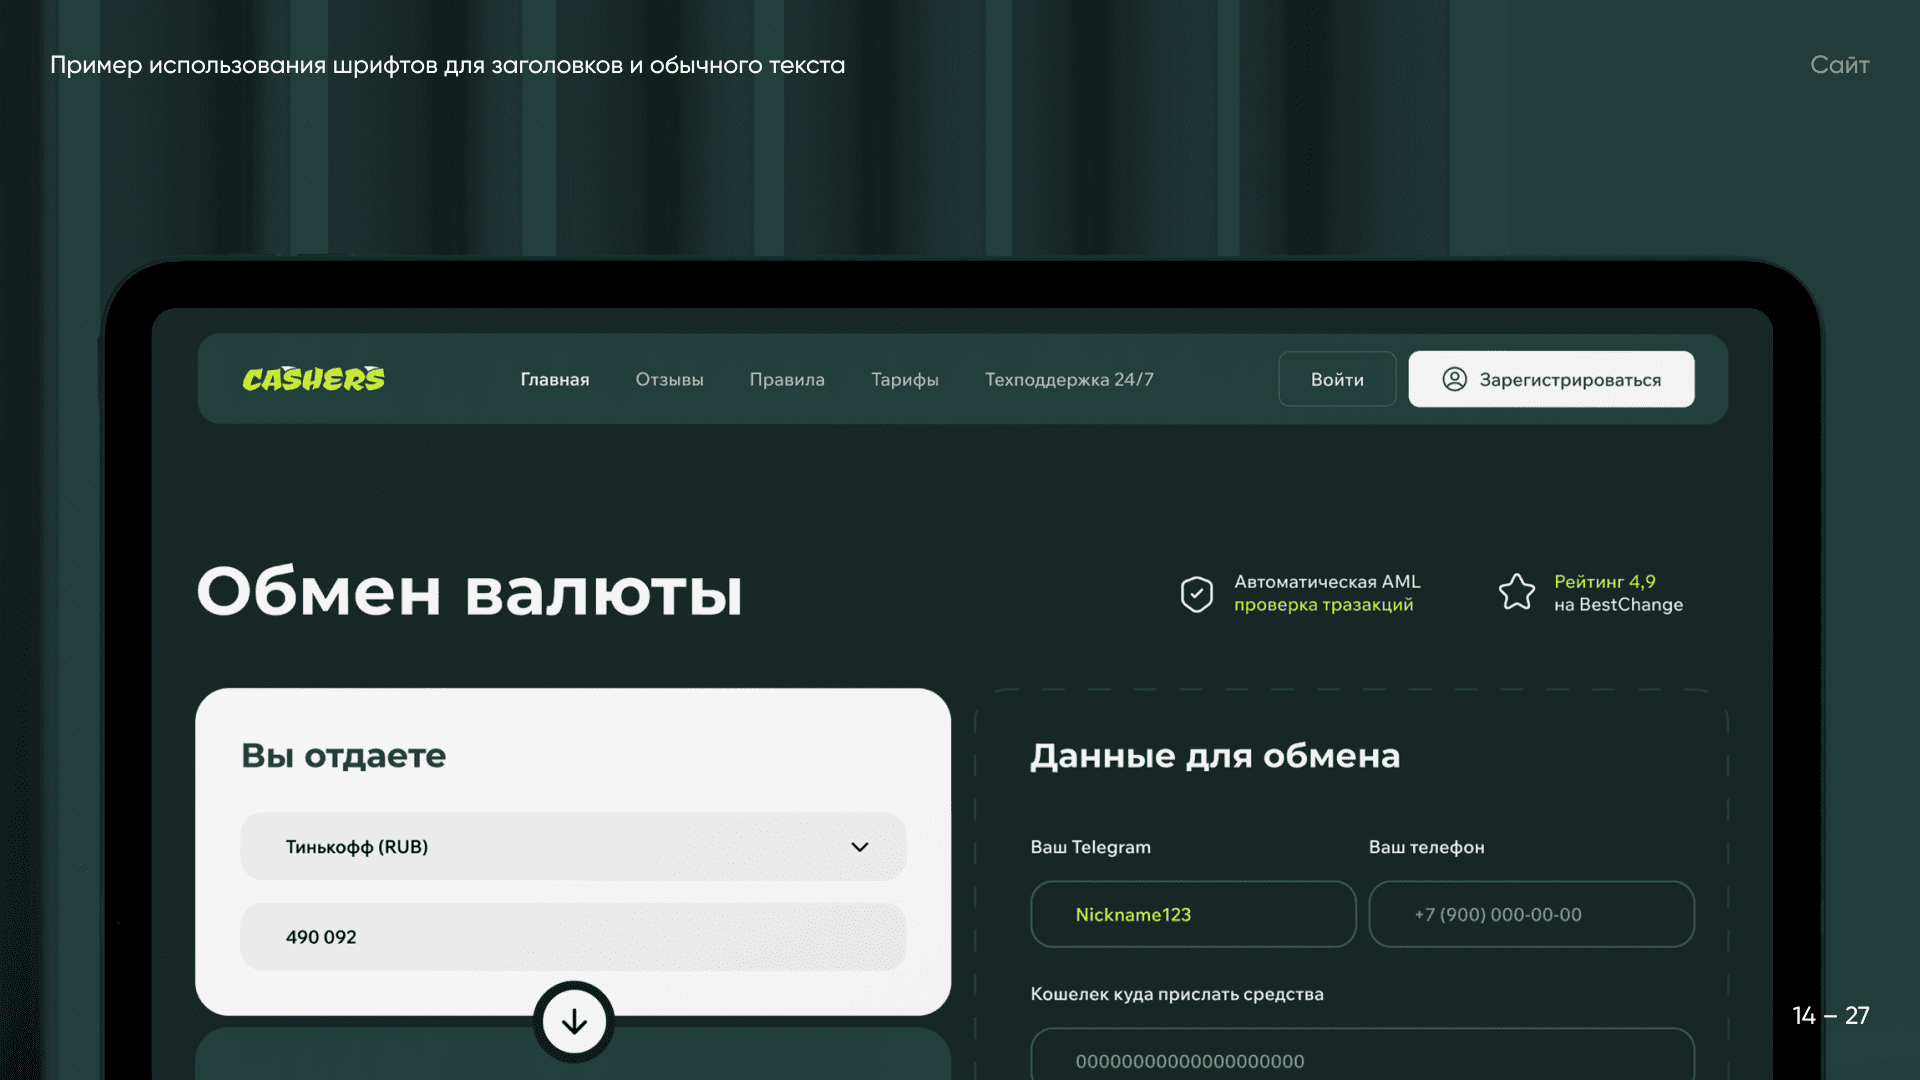Screen dimensions: 1920x1080
Task: Click the Сайт label in top corner
Action: [x=1839, y=65]
